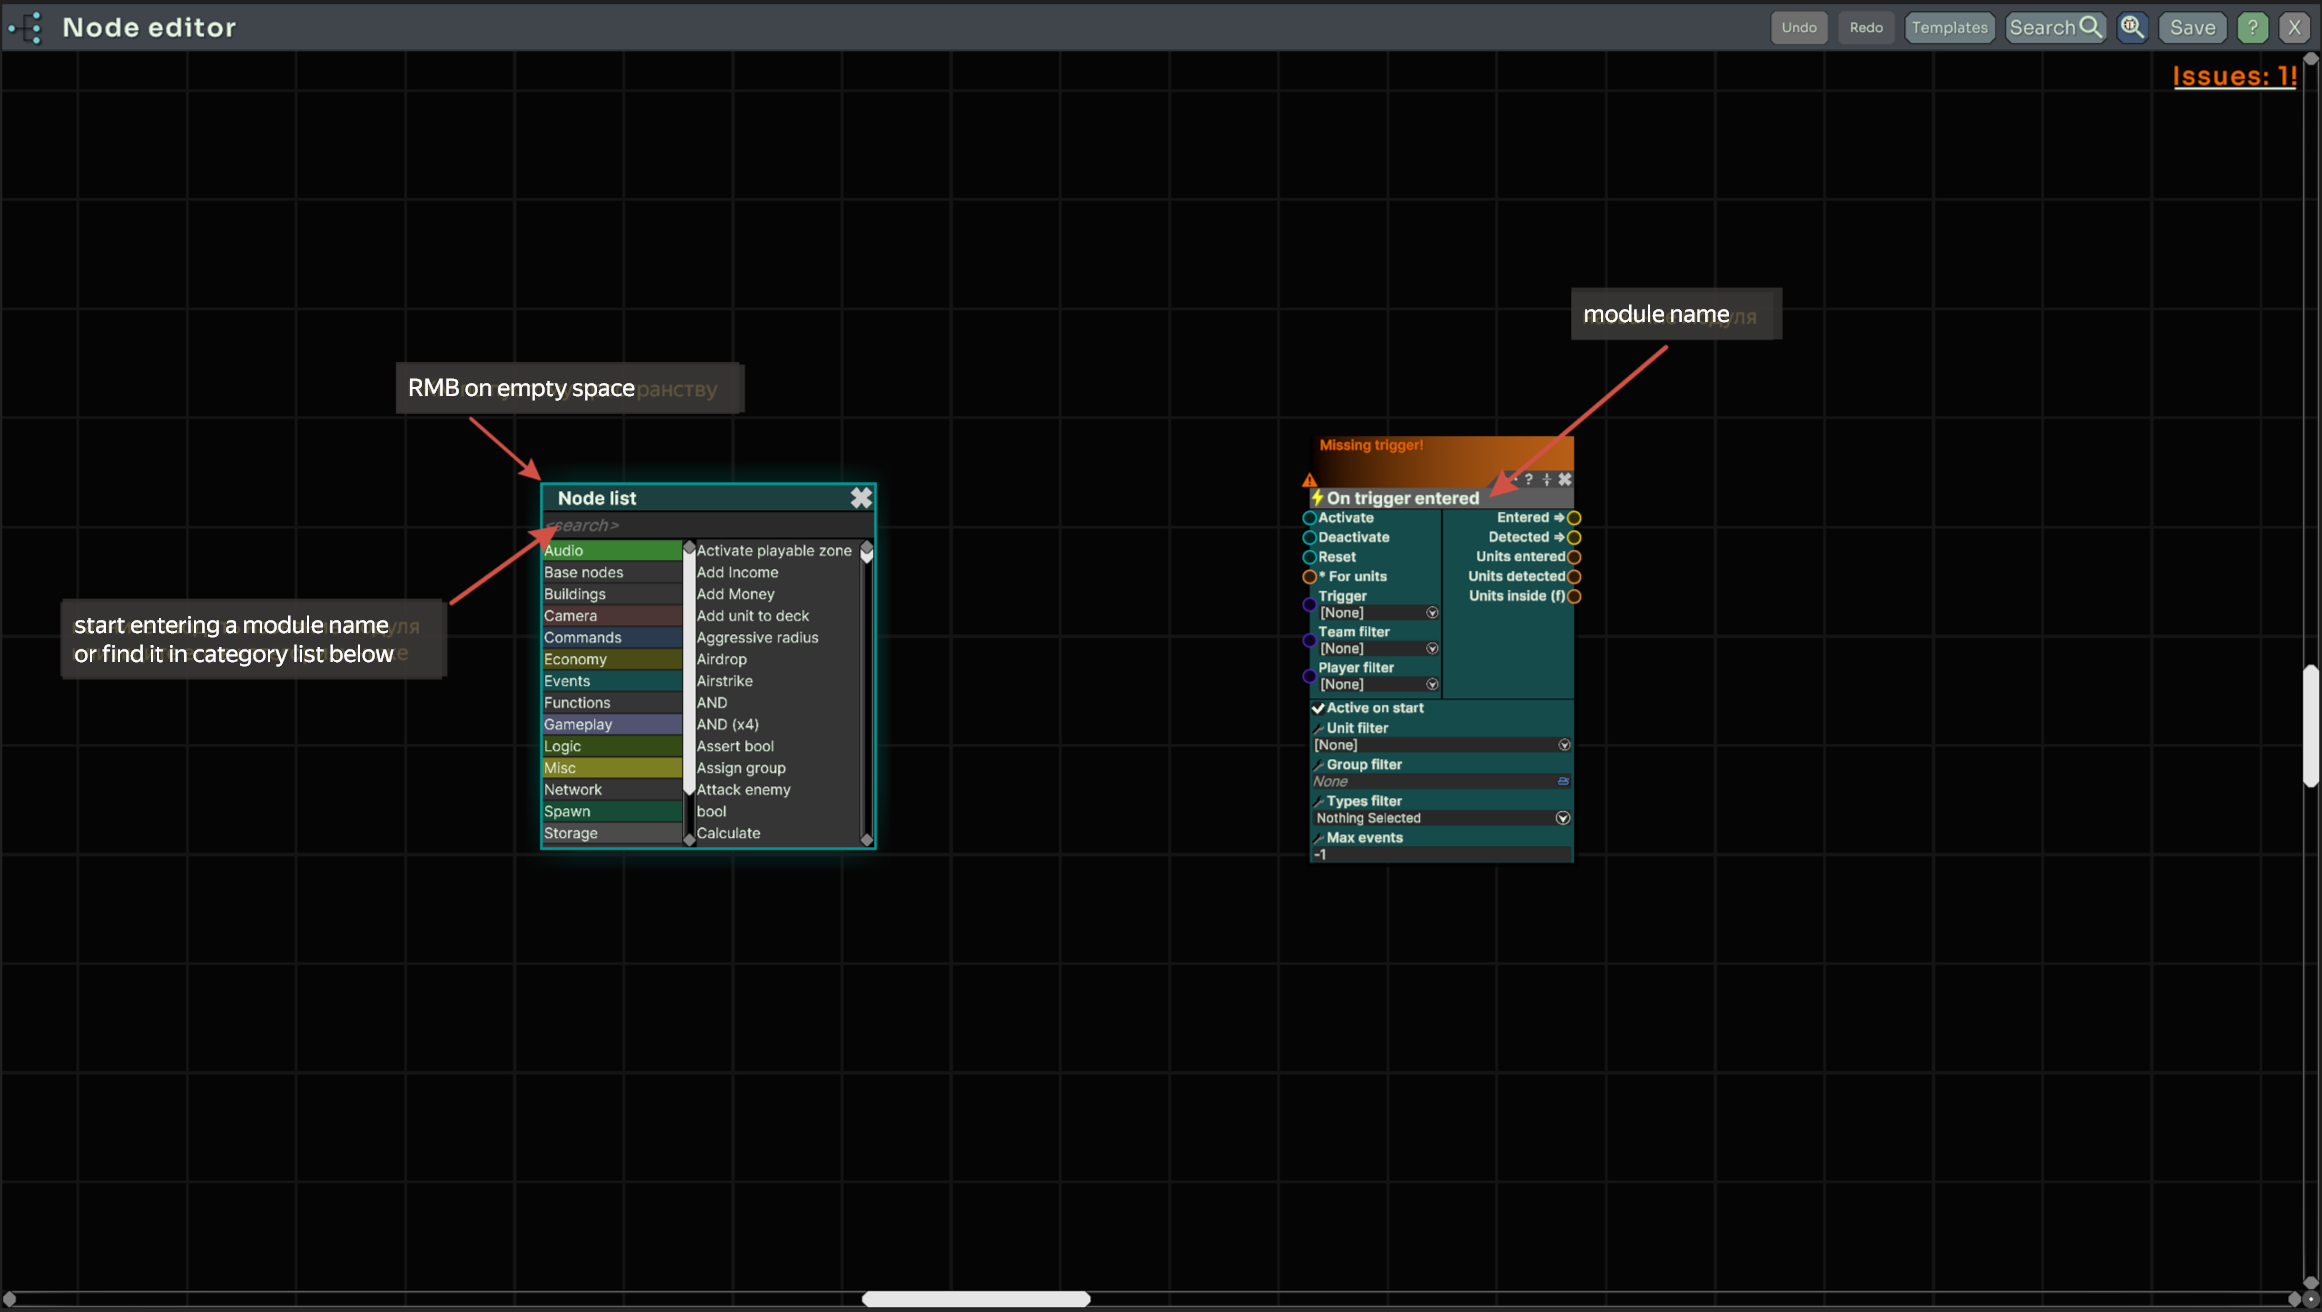This screenshot has width=2322, height=1312.
Task: Click orange warning triangle on the node
Action: [1309, 481]
